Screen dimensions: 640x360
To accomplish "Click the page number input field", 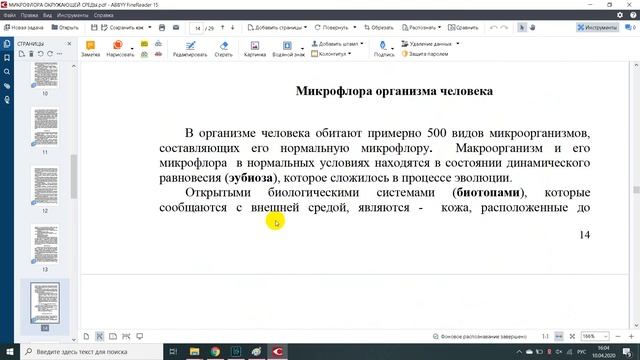I will click(197, 28).
